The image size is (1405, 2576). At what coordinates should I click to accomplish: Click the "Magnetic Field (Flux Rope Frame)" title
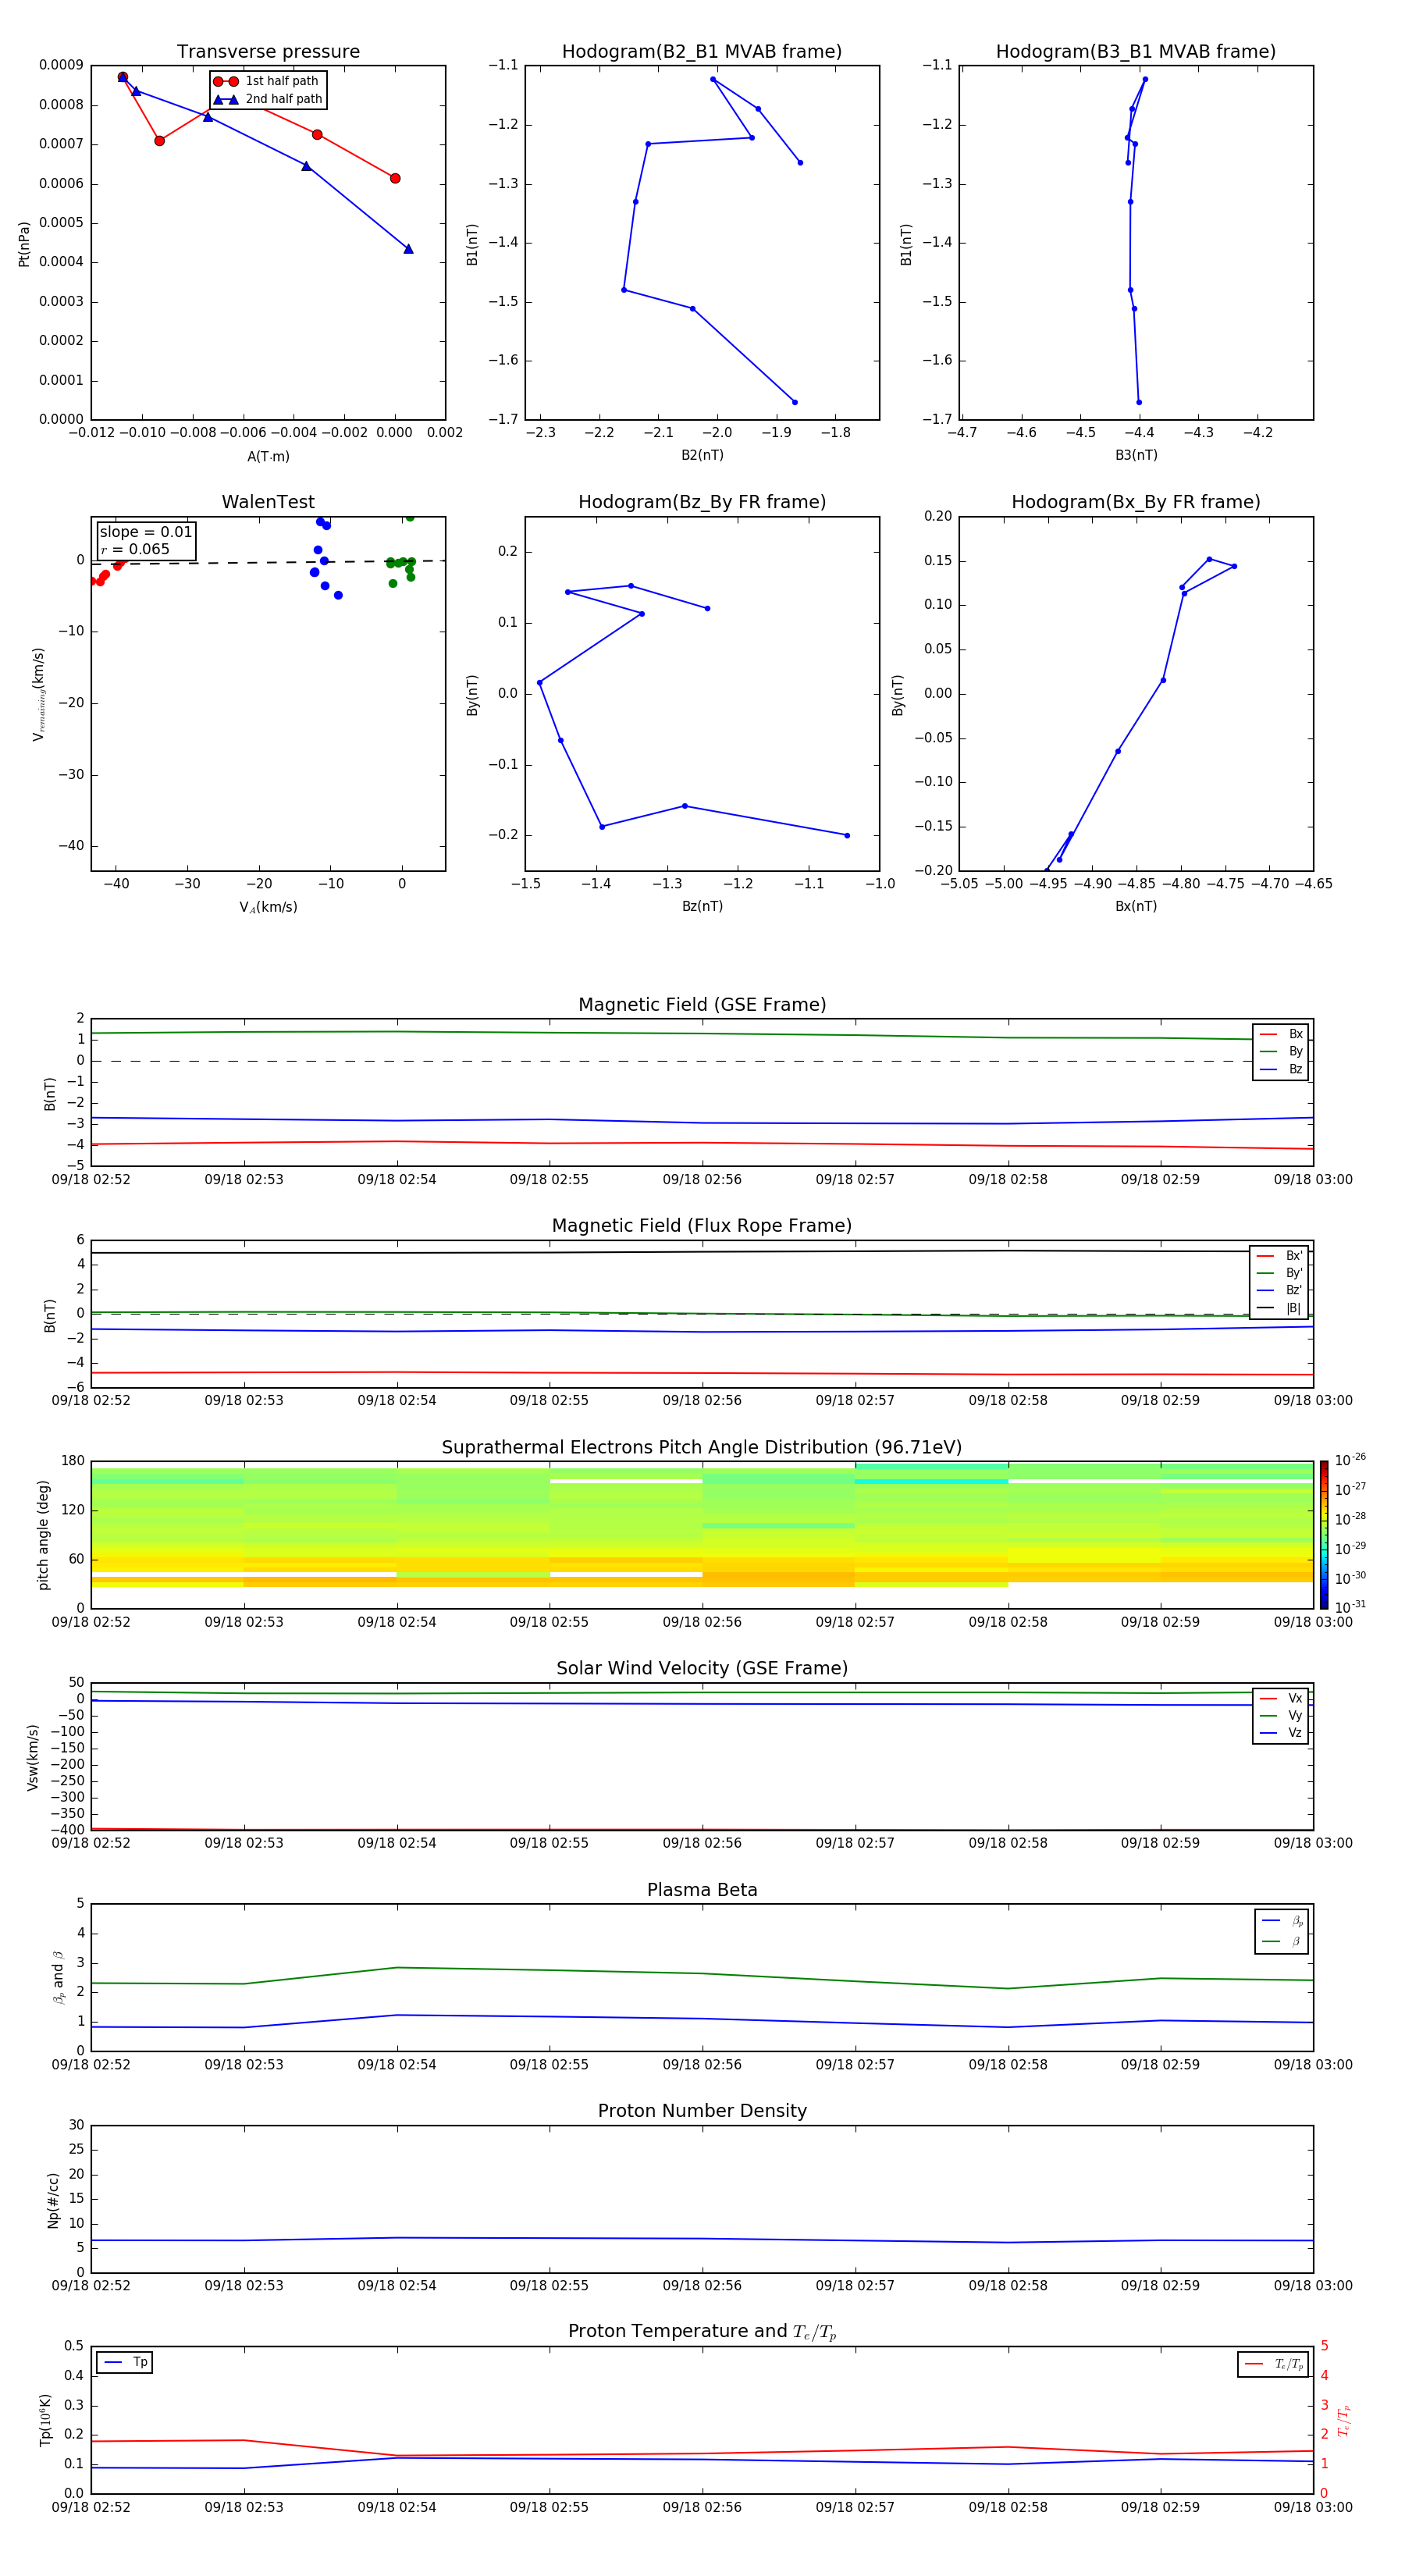click(x=702, y=1226)
